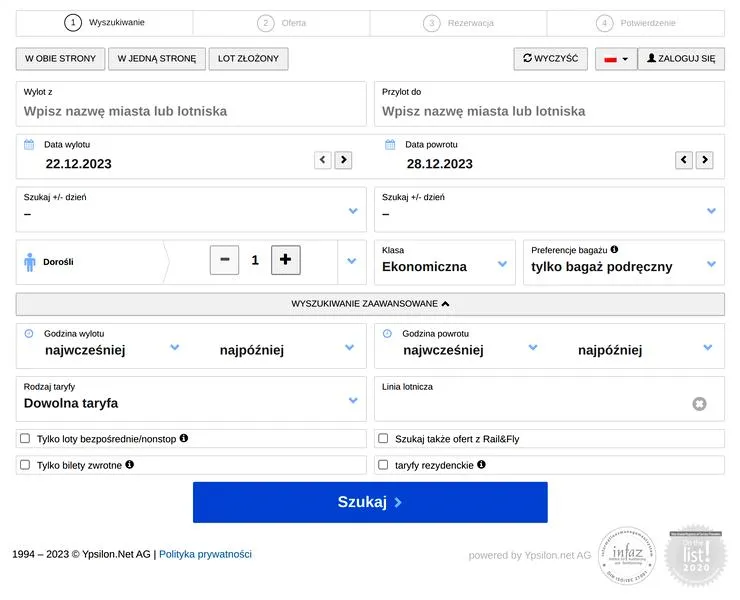This screenshot has width=740, height=600.
Task: Enable Tylko bilety zwrotne checkbox
Action: 25,465
